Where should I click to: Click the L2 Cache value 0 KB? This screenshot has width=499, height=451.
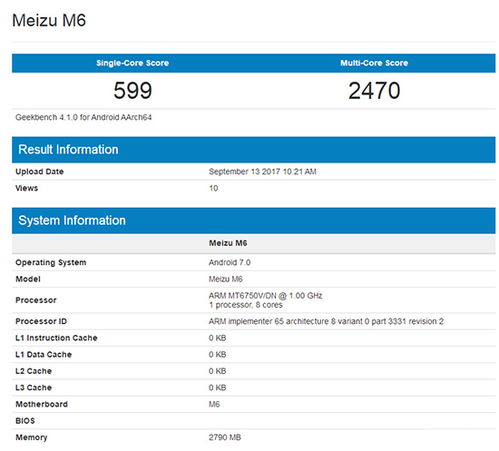tap(217, 371)
